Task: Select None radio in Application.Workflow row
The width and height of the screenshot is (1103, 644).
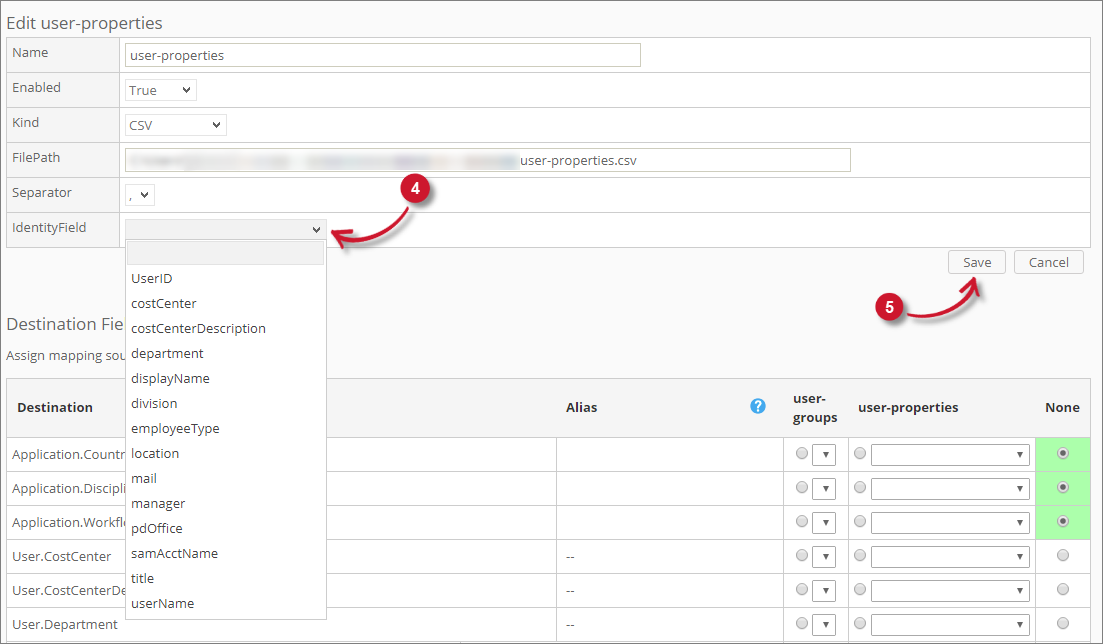Action: 1062,522
